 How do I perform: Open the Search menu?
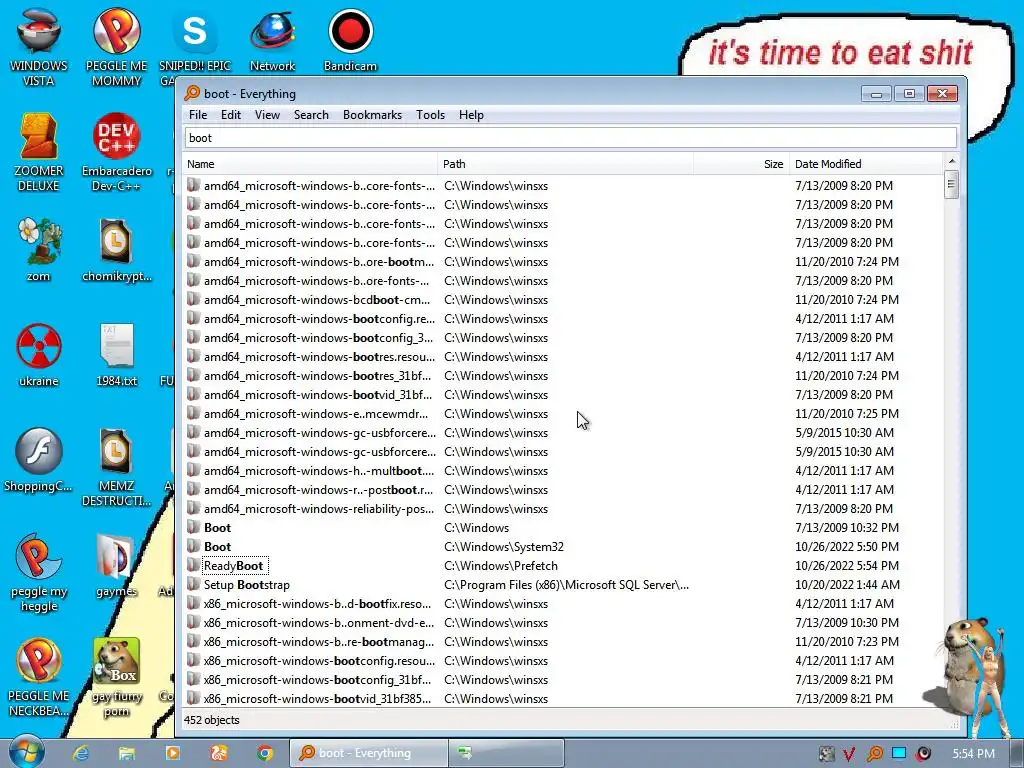pos(311,115)
